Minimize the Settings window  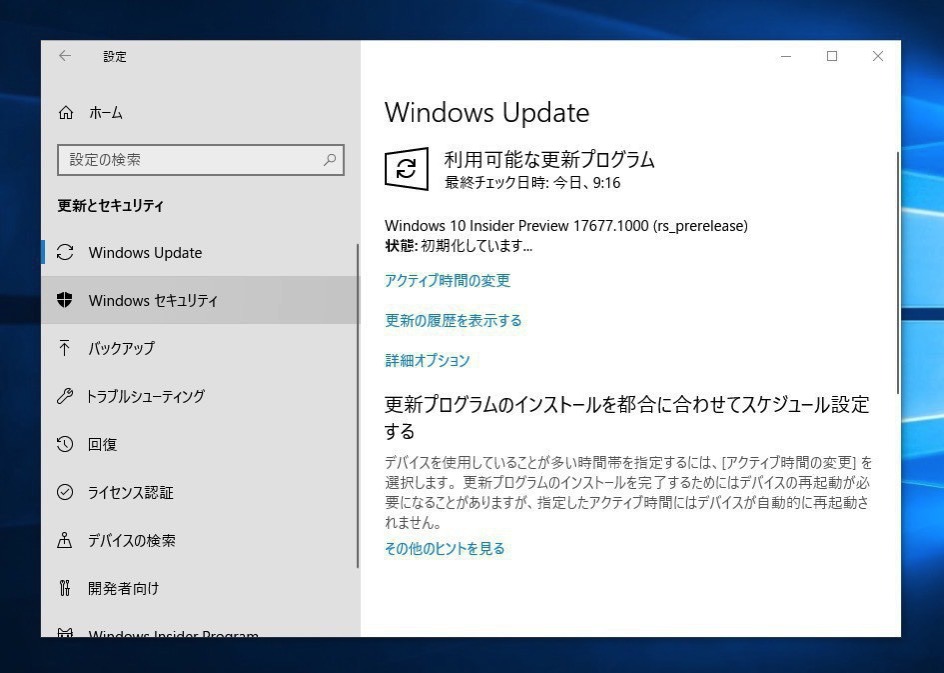[786, 56]
